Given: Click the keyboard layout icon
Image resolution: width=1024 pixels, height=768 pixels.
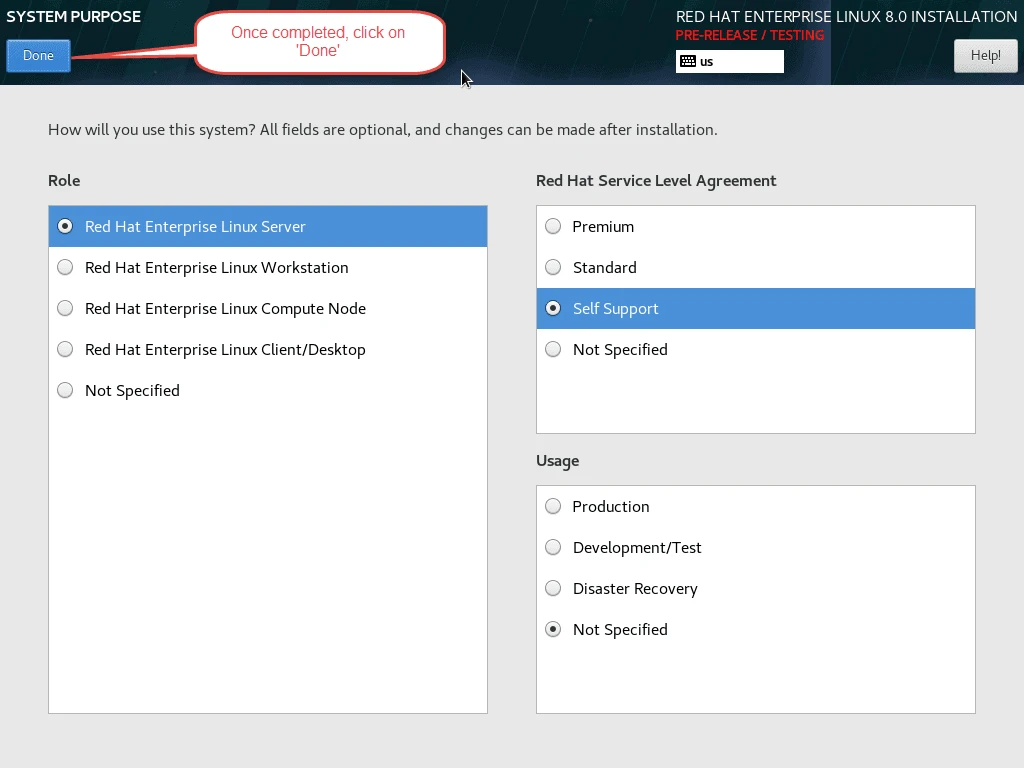Looking at the screenshot, I should (x=687, y=62).
